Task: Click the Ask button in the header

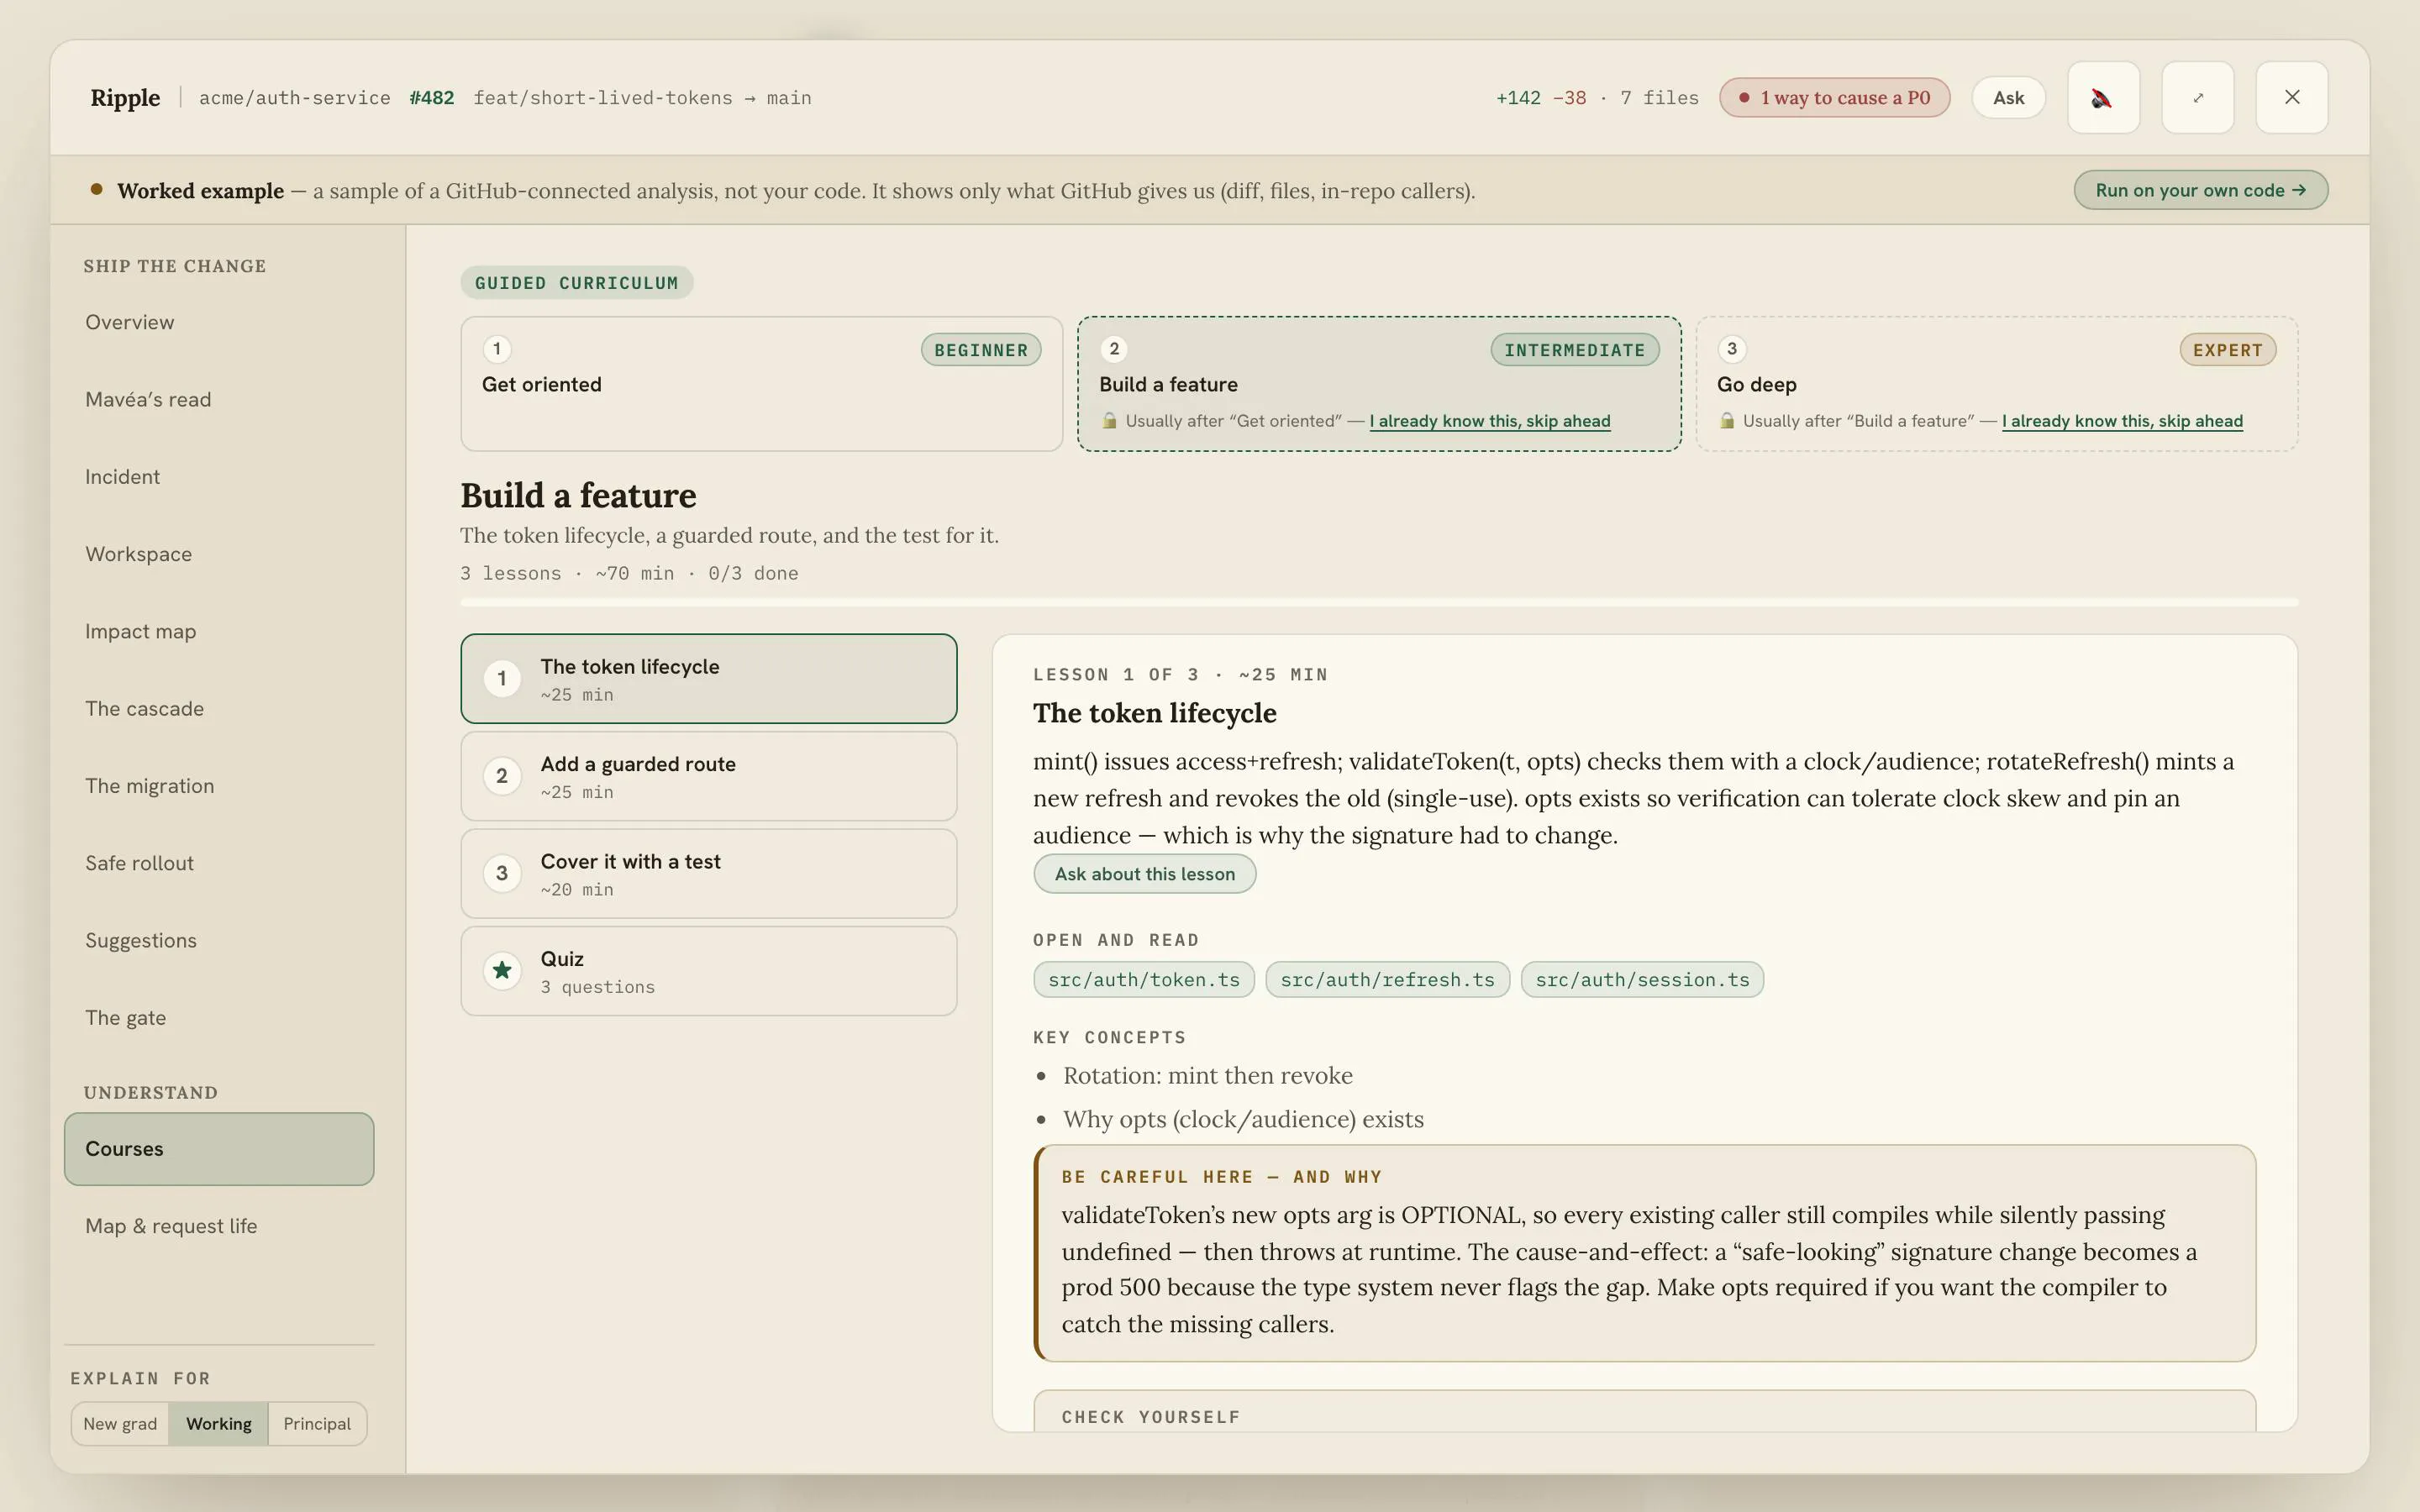Action: point(2008,98)
